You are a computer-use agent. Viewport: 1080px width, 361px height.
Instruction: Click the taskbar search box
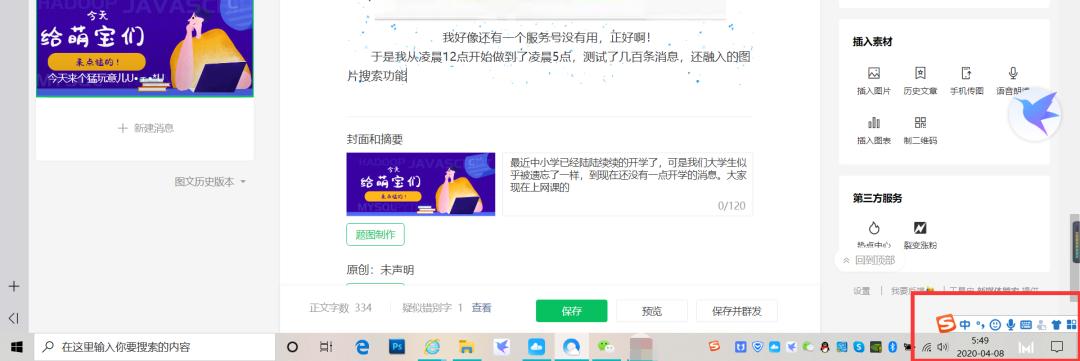point(155,347)
